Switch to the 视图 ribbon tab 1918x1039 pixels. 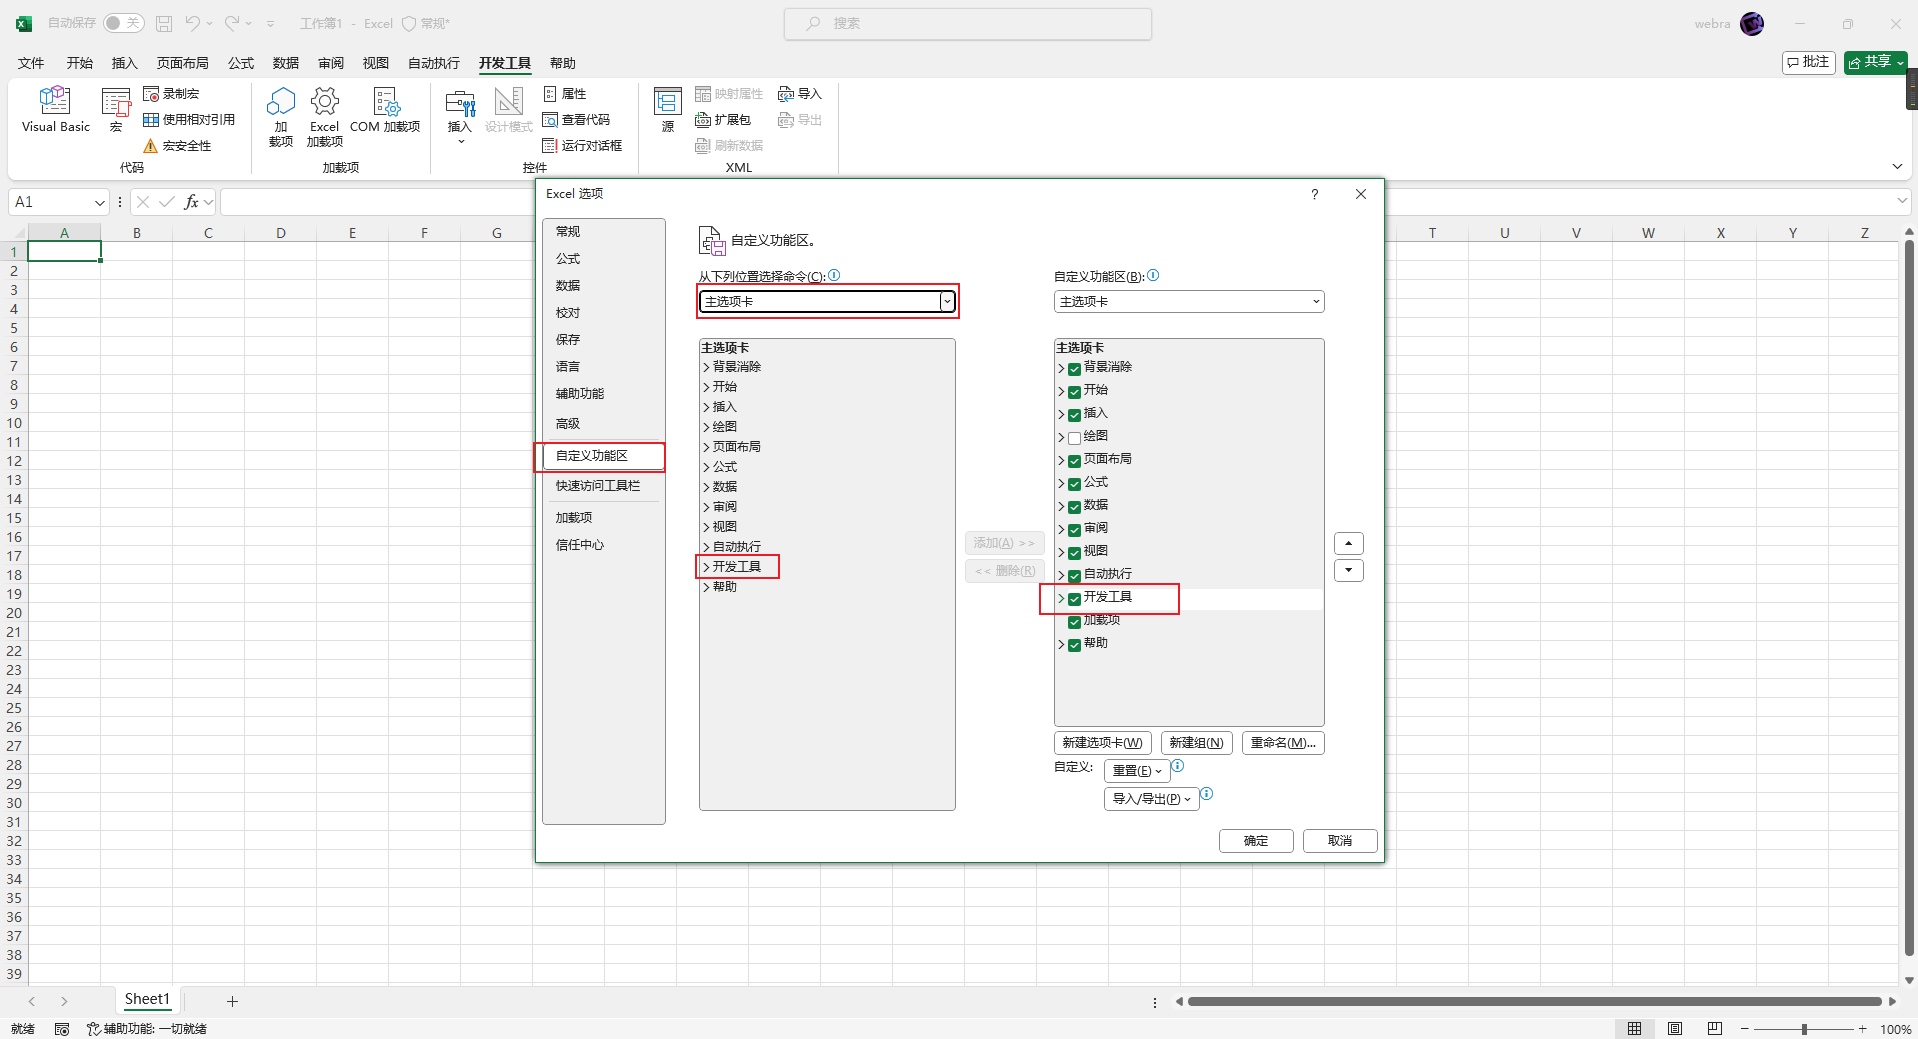376,63
